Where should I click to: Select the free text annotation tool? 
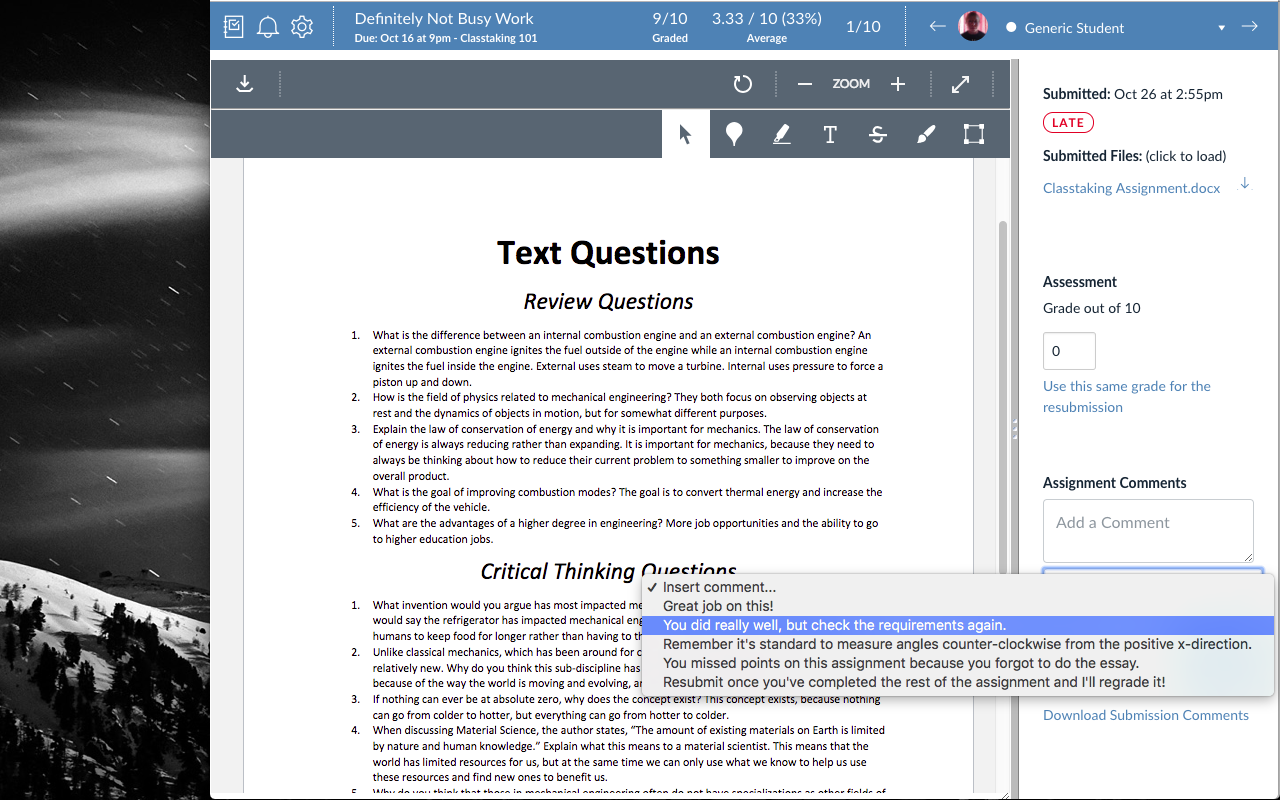click(x=829, y=133)
